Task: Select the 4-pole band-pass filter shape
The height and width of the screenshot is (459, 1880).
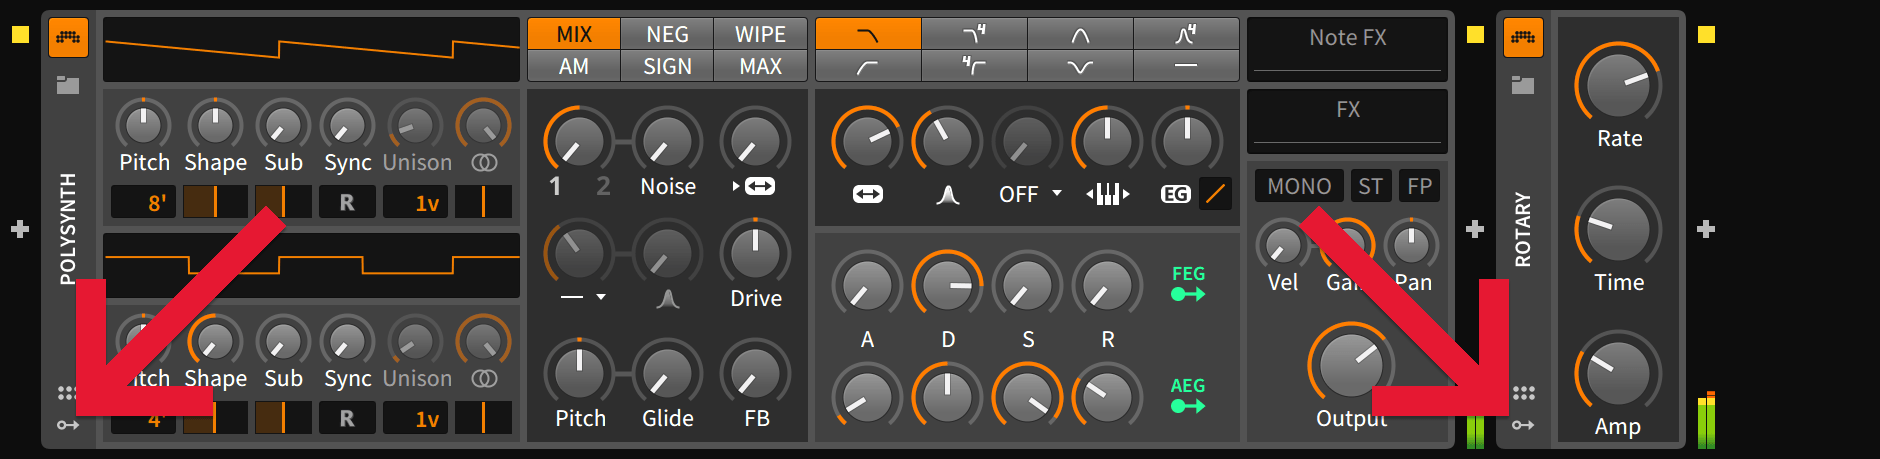Action: (x=1186, y=34)
